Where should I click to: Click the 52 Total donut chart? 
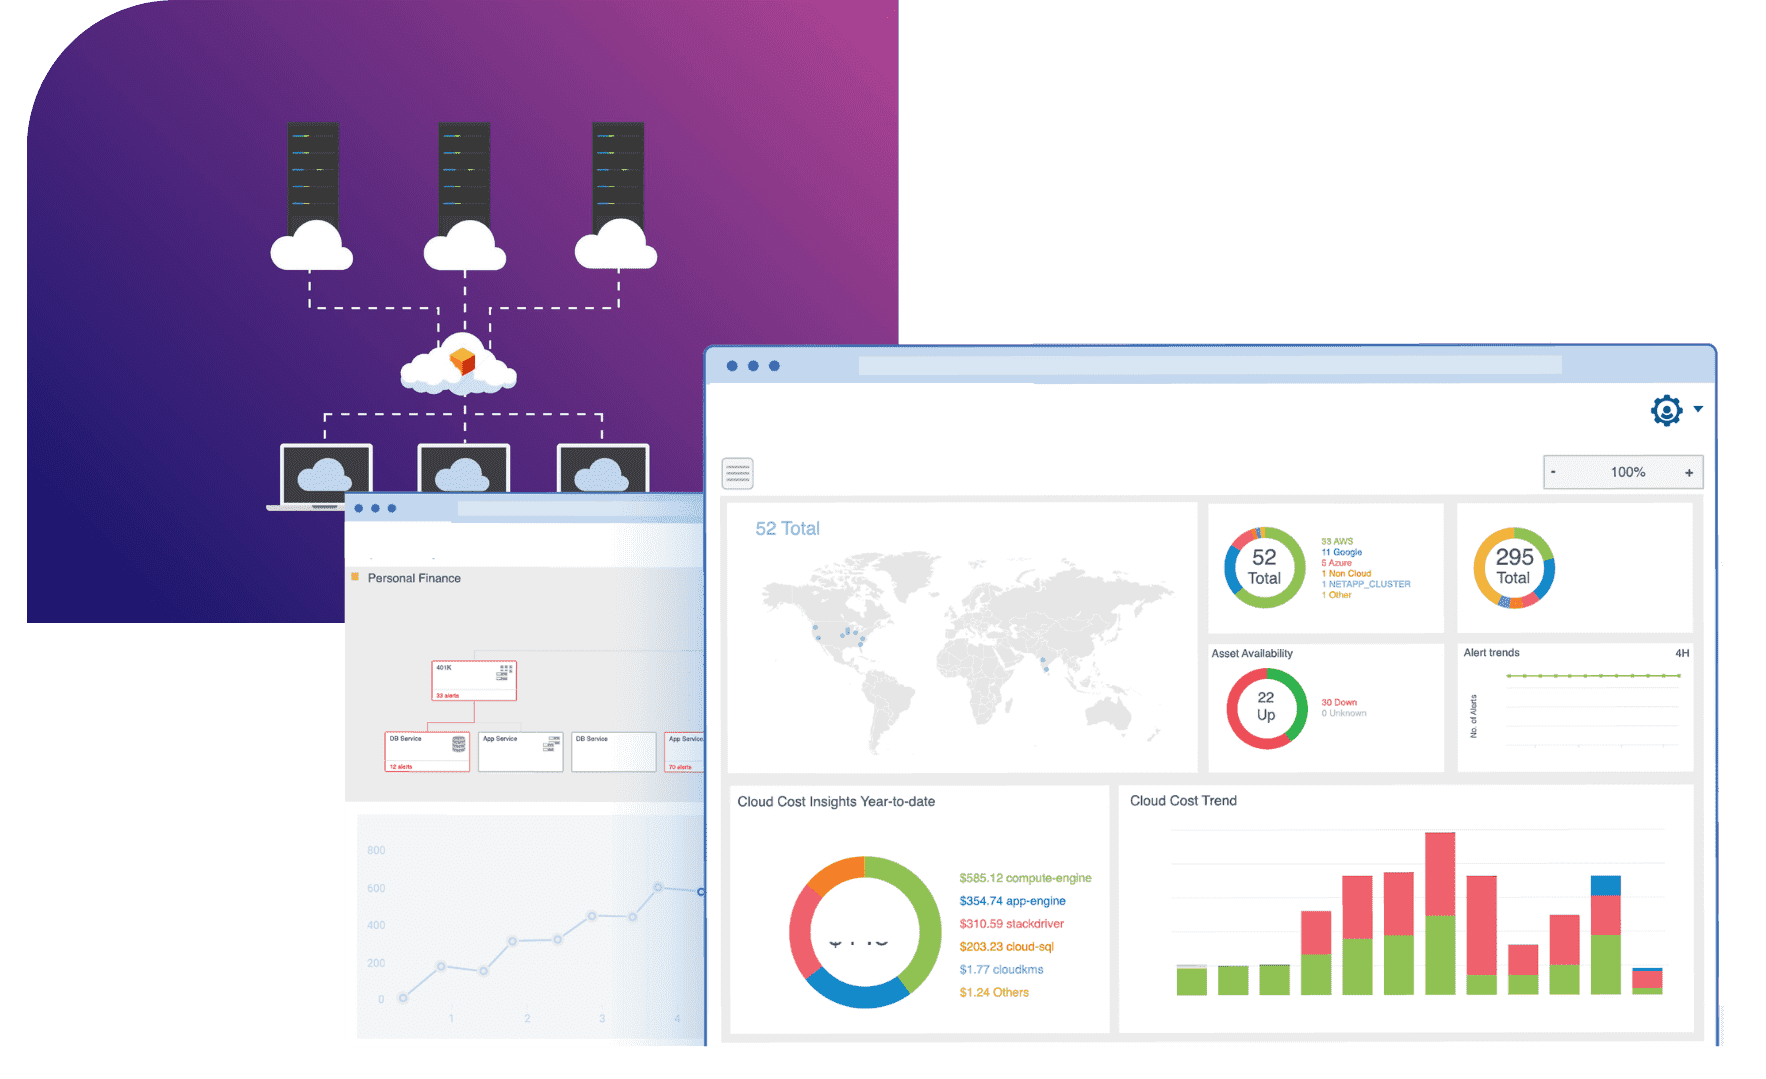coord(1264,568)
